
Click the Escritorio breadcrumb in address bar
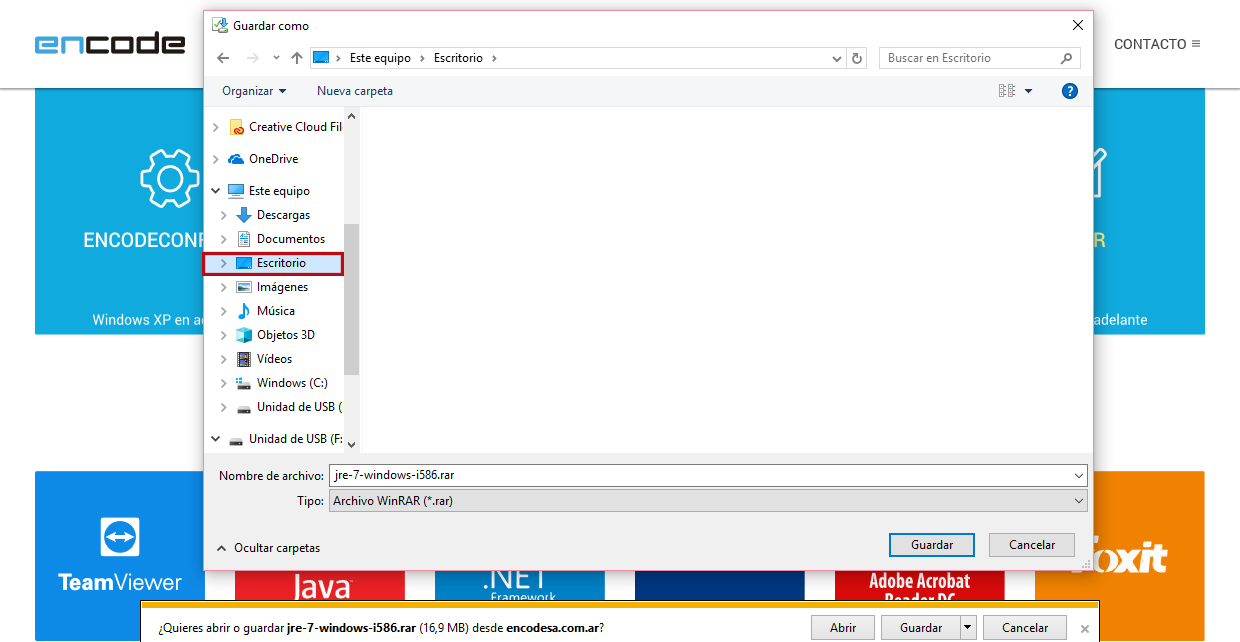[x=458, y=58]
